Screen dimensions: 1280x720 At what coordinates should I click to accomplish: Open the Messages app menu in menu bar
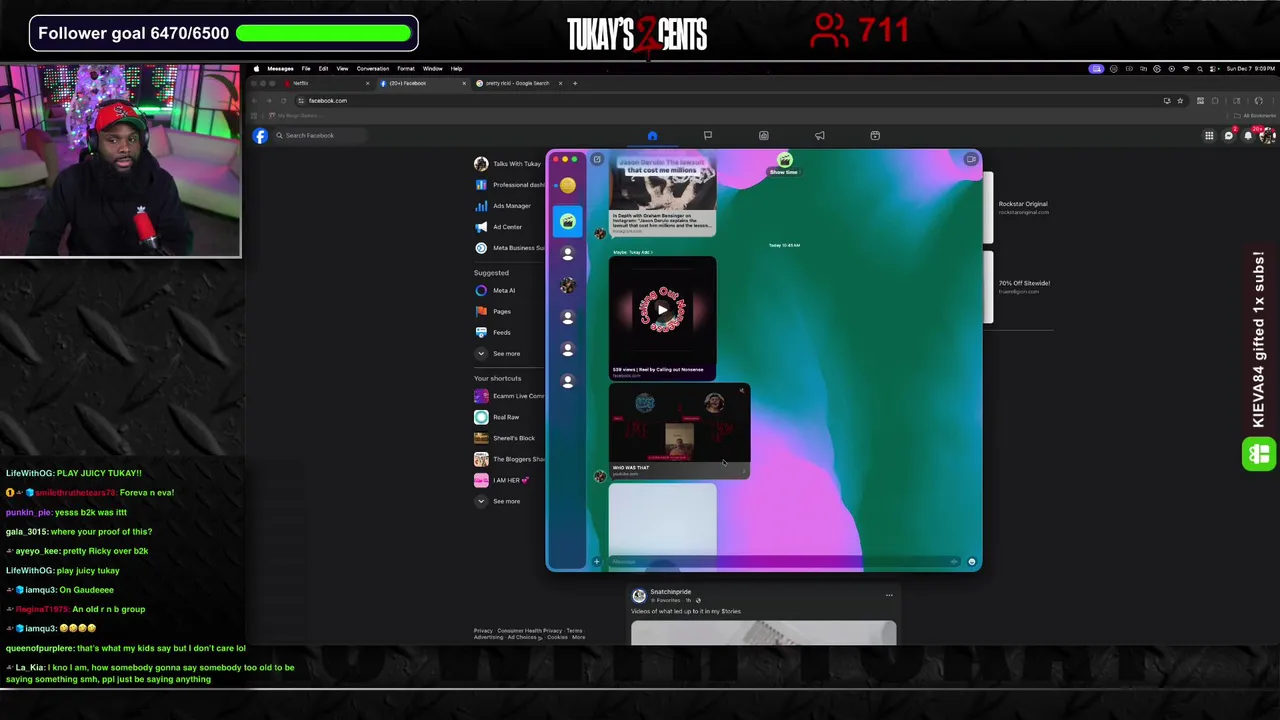coord(280,69)
